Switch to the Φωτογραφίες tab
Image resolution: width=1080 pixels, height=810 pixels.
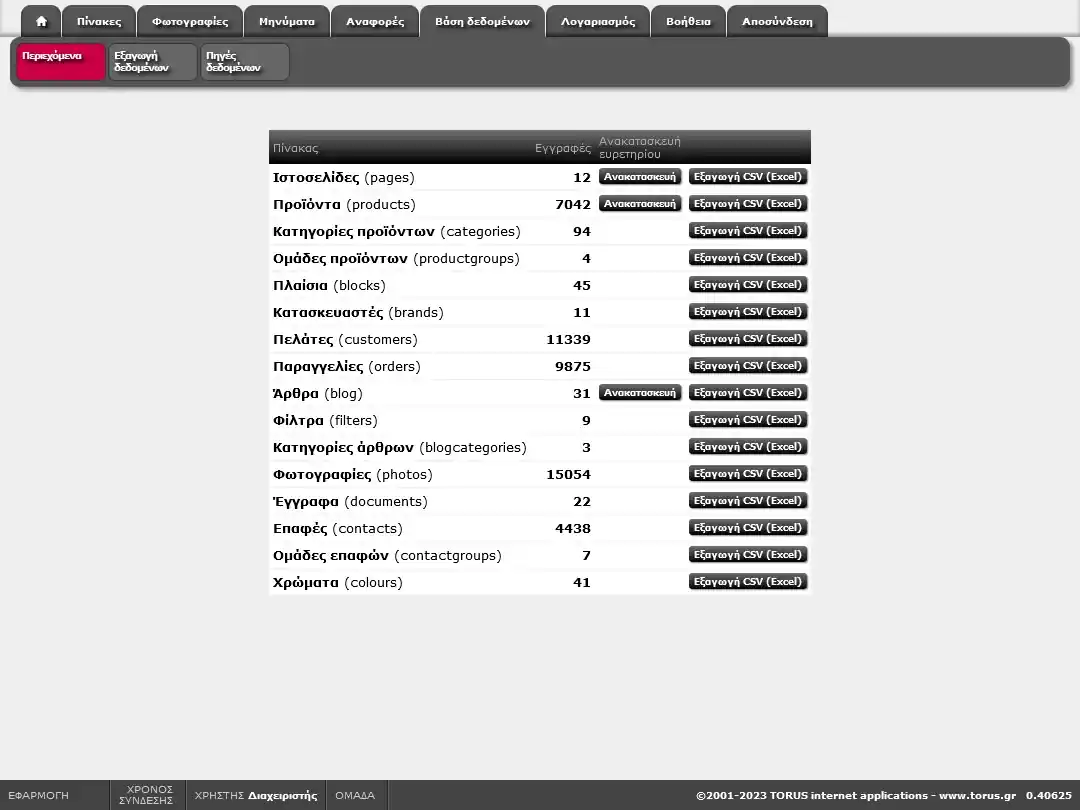190,21
